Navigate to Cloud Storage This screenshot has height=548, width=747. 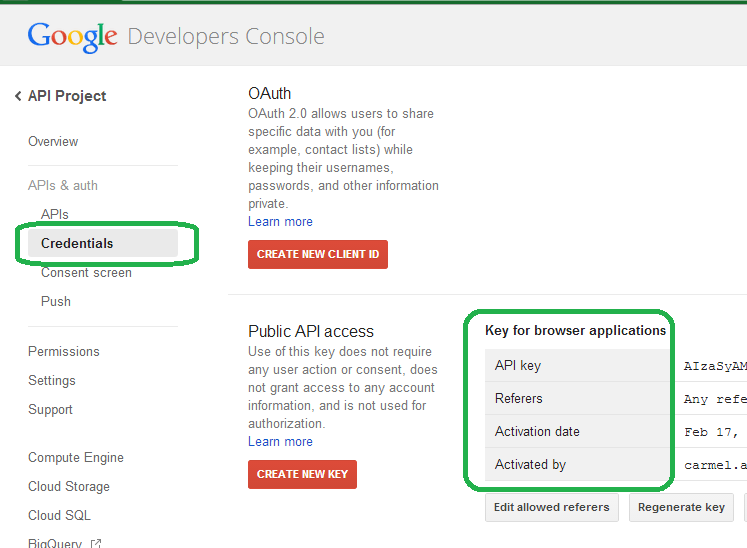click(69, 487)
